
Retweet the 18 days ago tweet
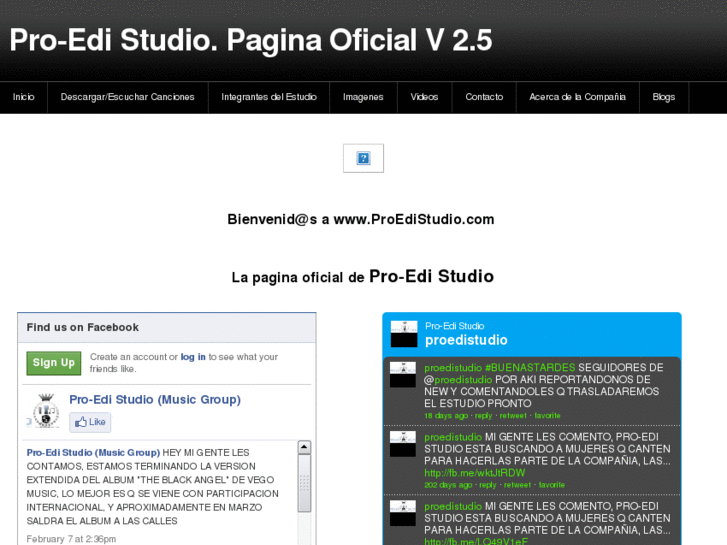pyautogui.click(x=513, y=416)
